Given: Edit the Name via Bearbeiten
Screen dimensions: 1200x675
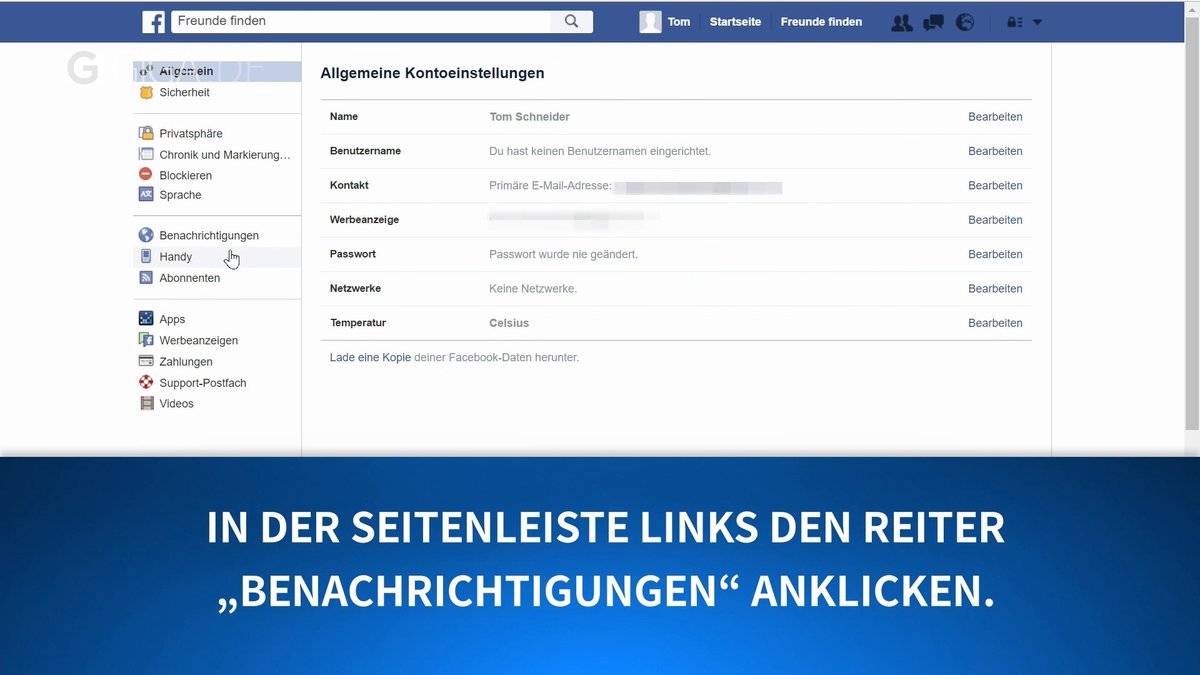Looking at the screenshot, I should coord(994,116).
